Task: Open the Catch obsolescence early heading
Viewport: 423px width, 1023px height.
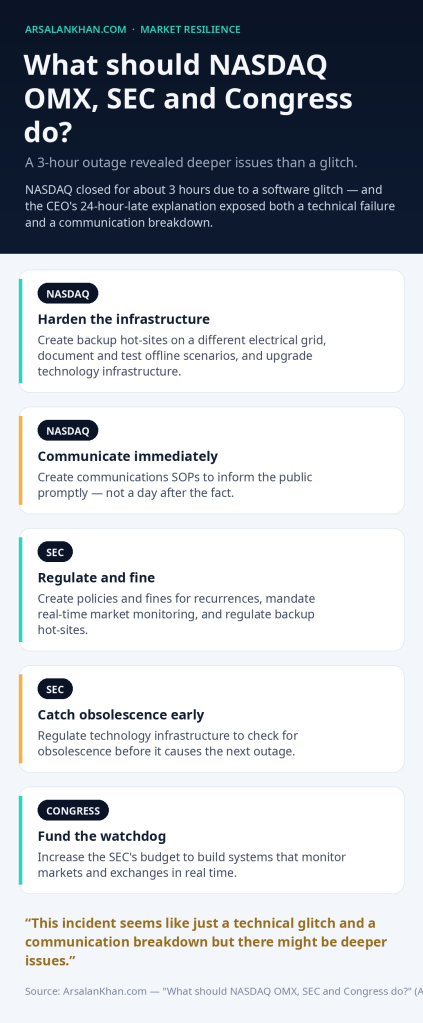Action: [x=121, y=714]
